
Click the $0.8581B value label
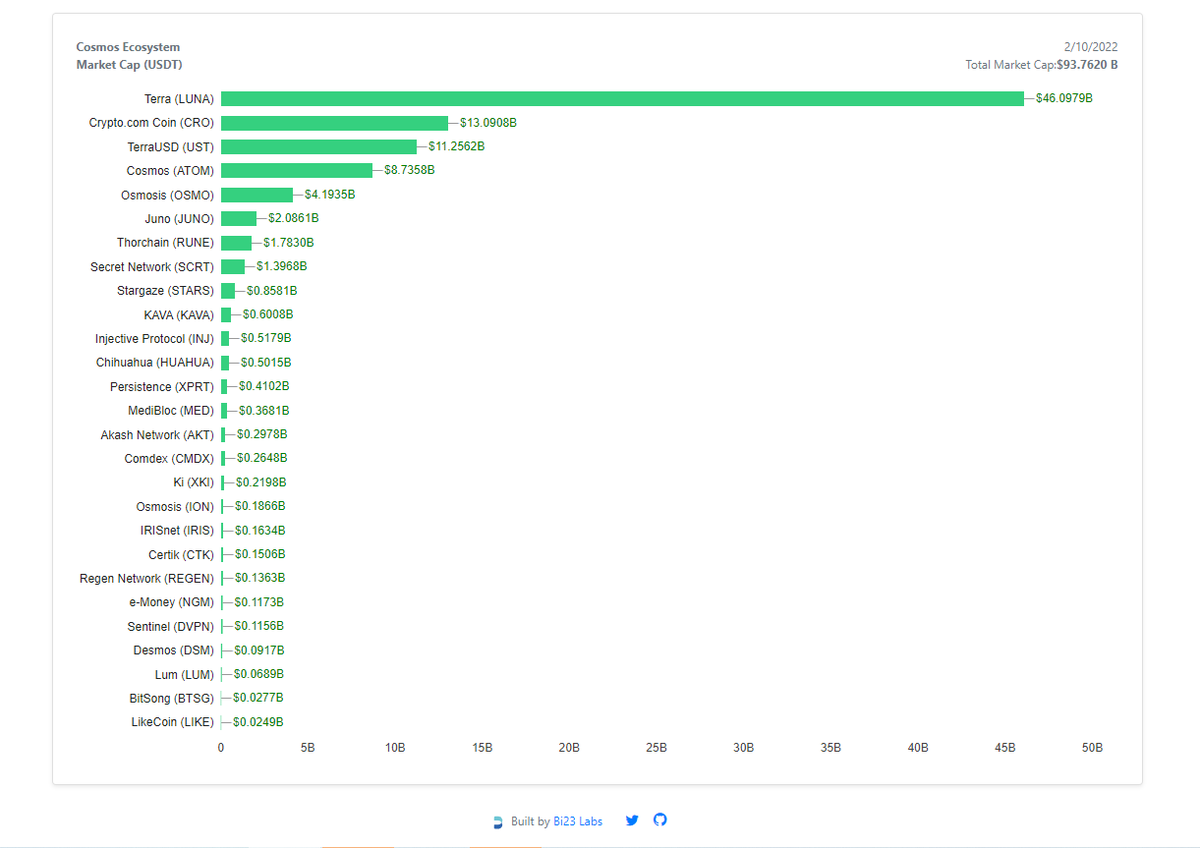tap(272, 291)
